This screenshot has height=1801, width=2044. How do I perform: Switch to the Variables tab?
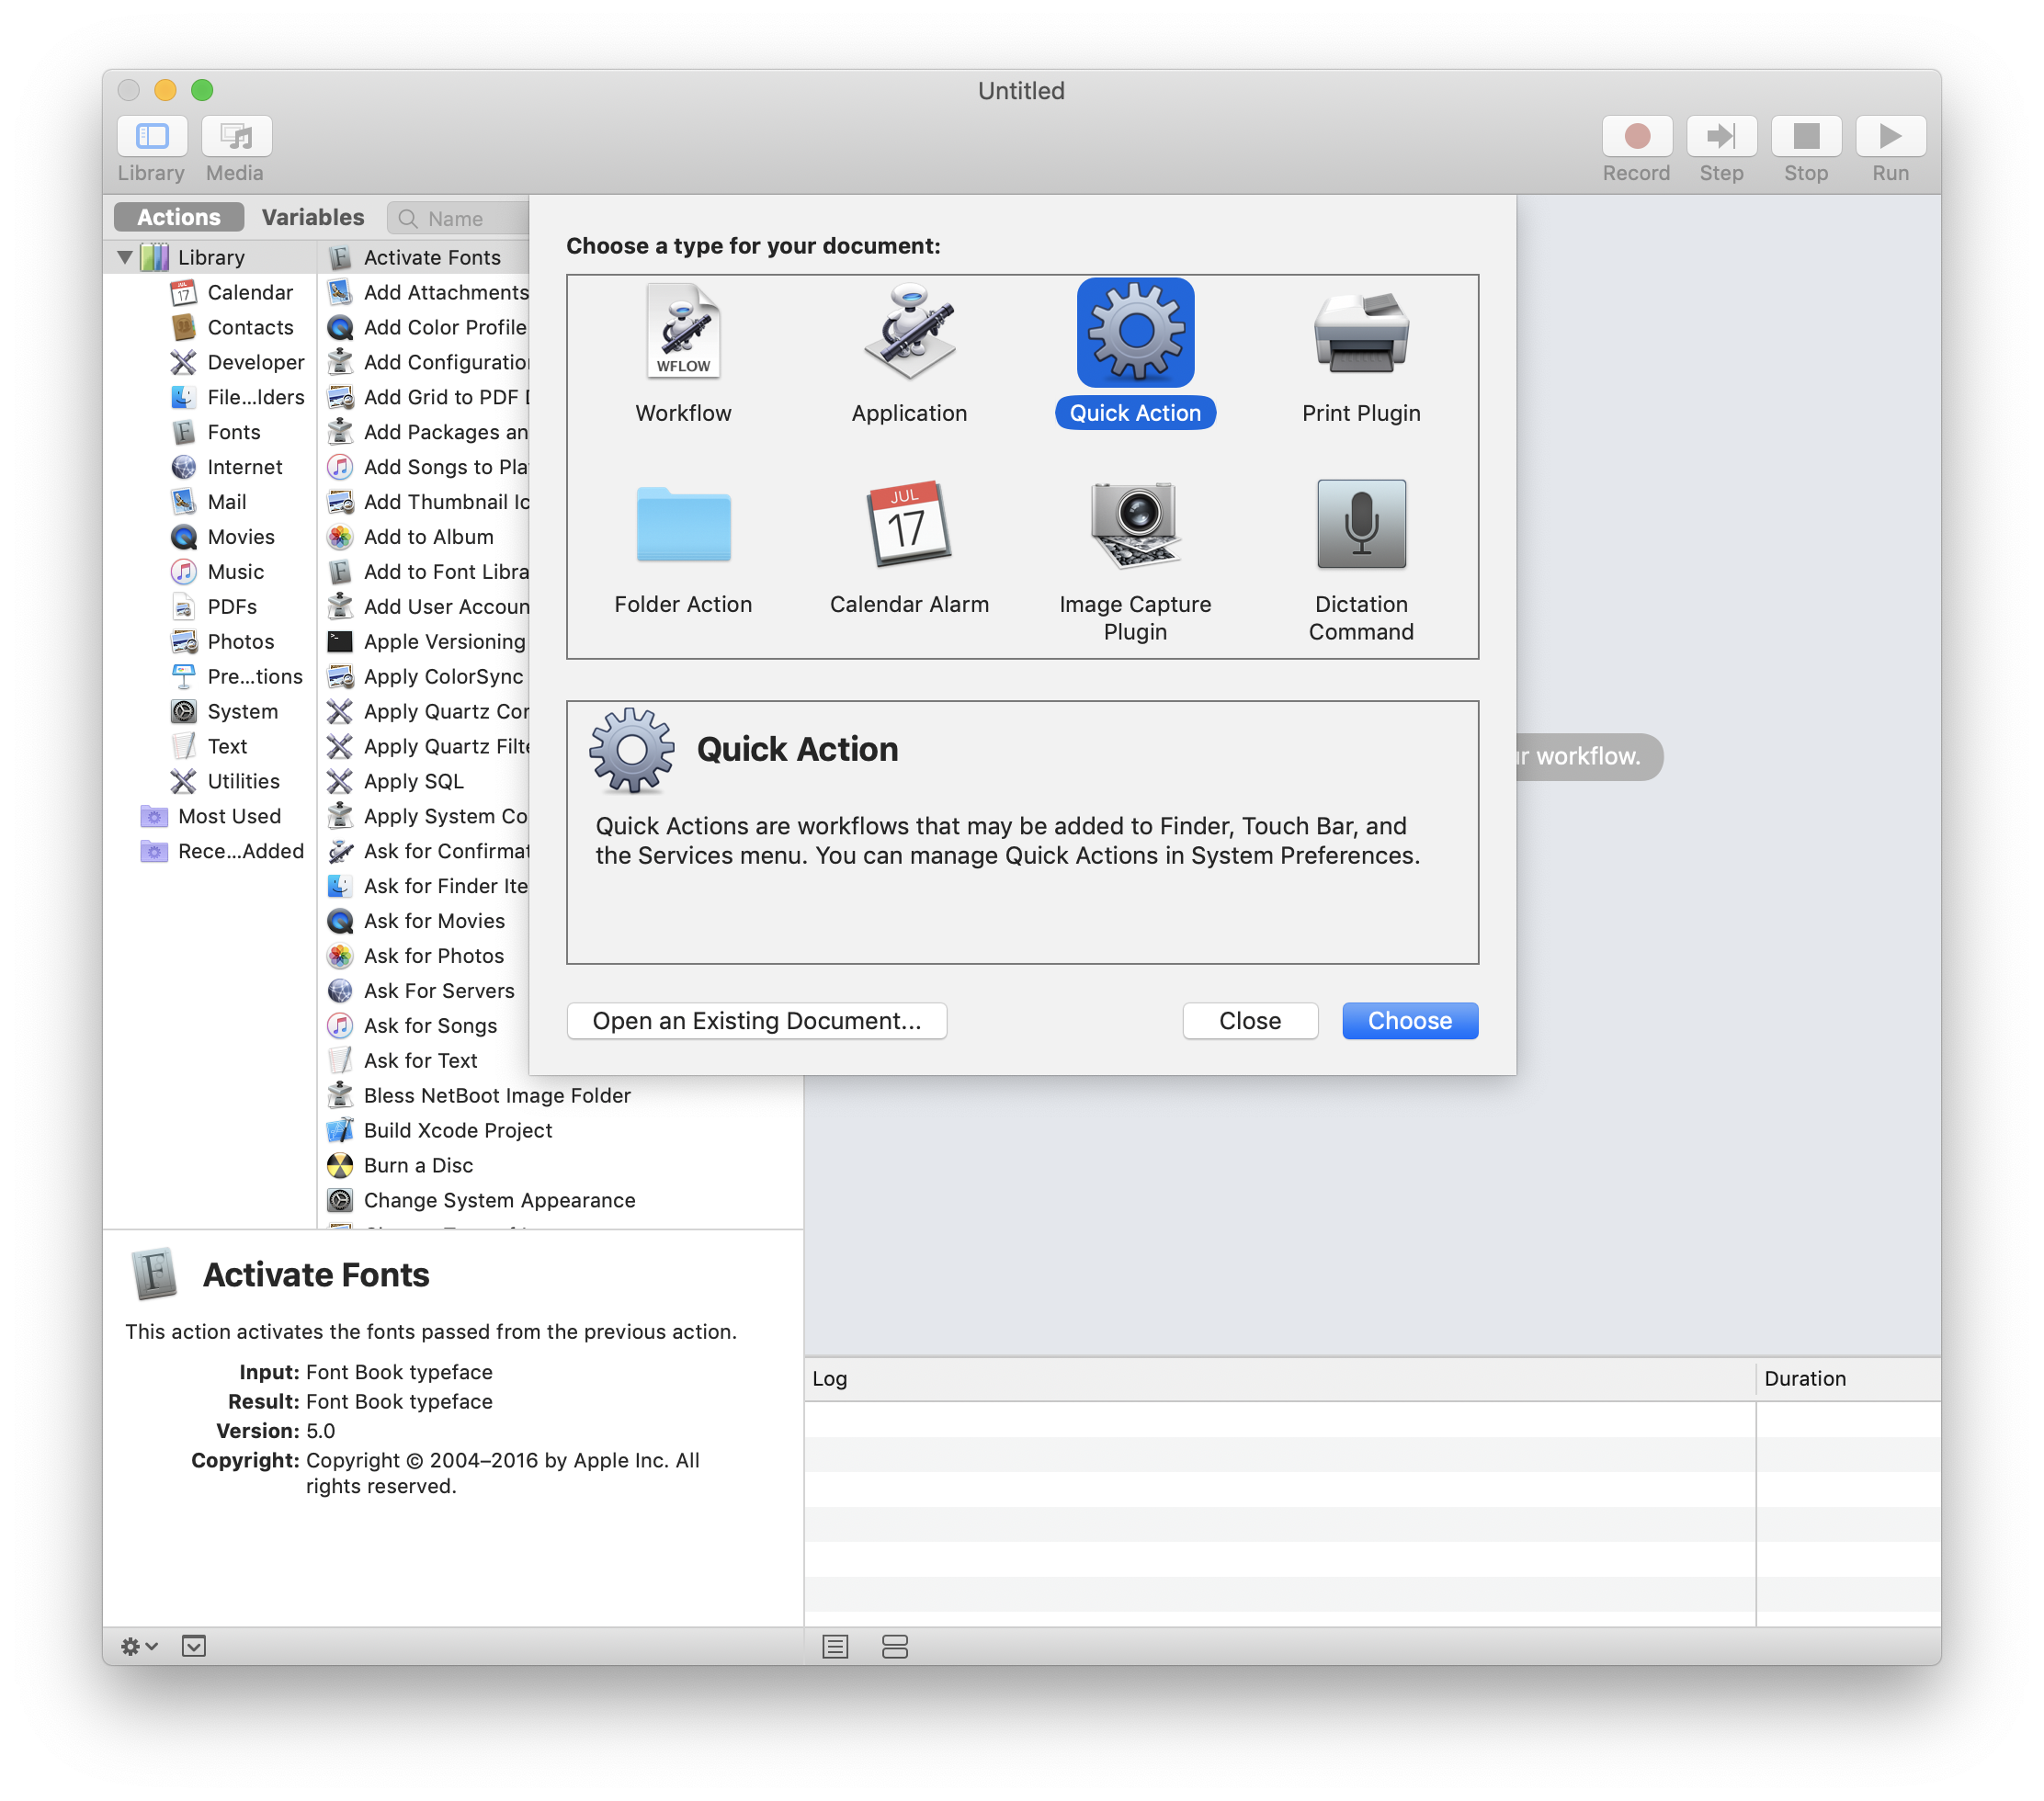312,217
